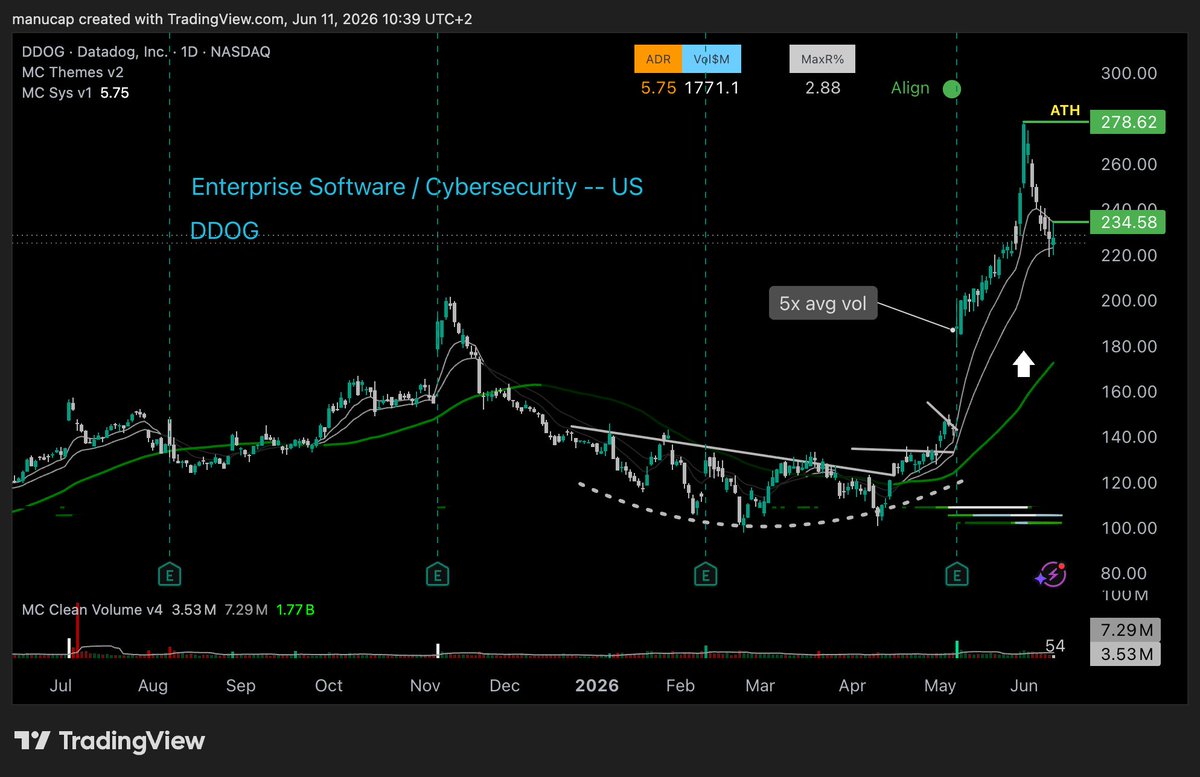Image resolution: width=1200 pixels, height=777 pixels.
Task: Click the orange ADR label
Action: tap(657, 59)
